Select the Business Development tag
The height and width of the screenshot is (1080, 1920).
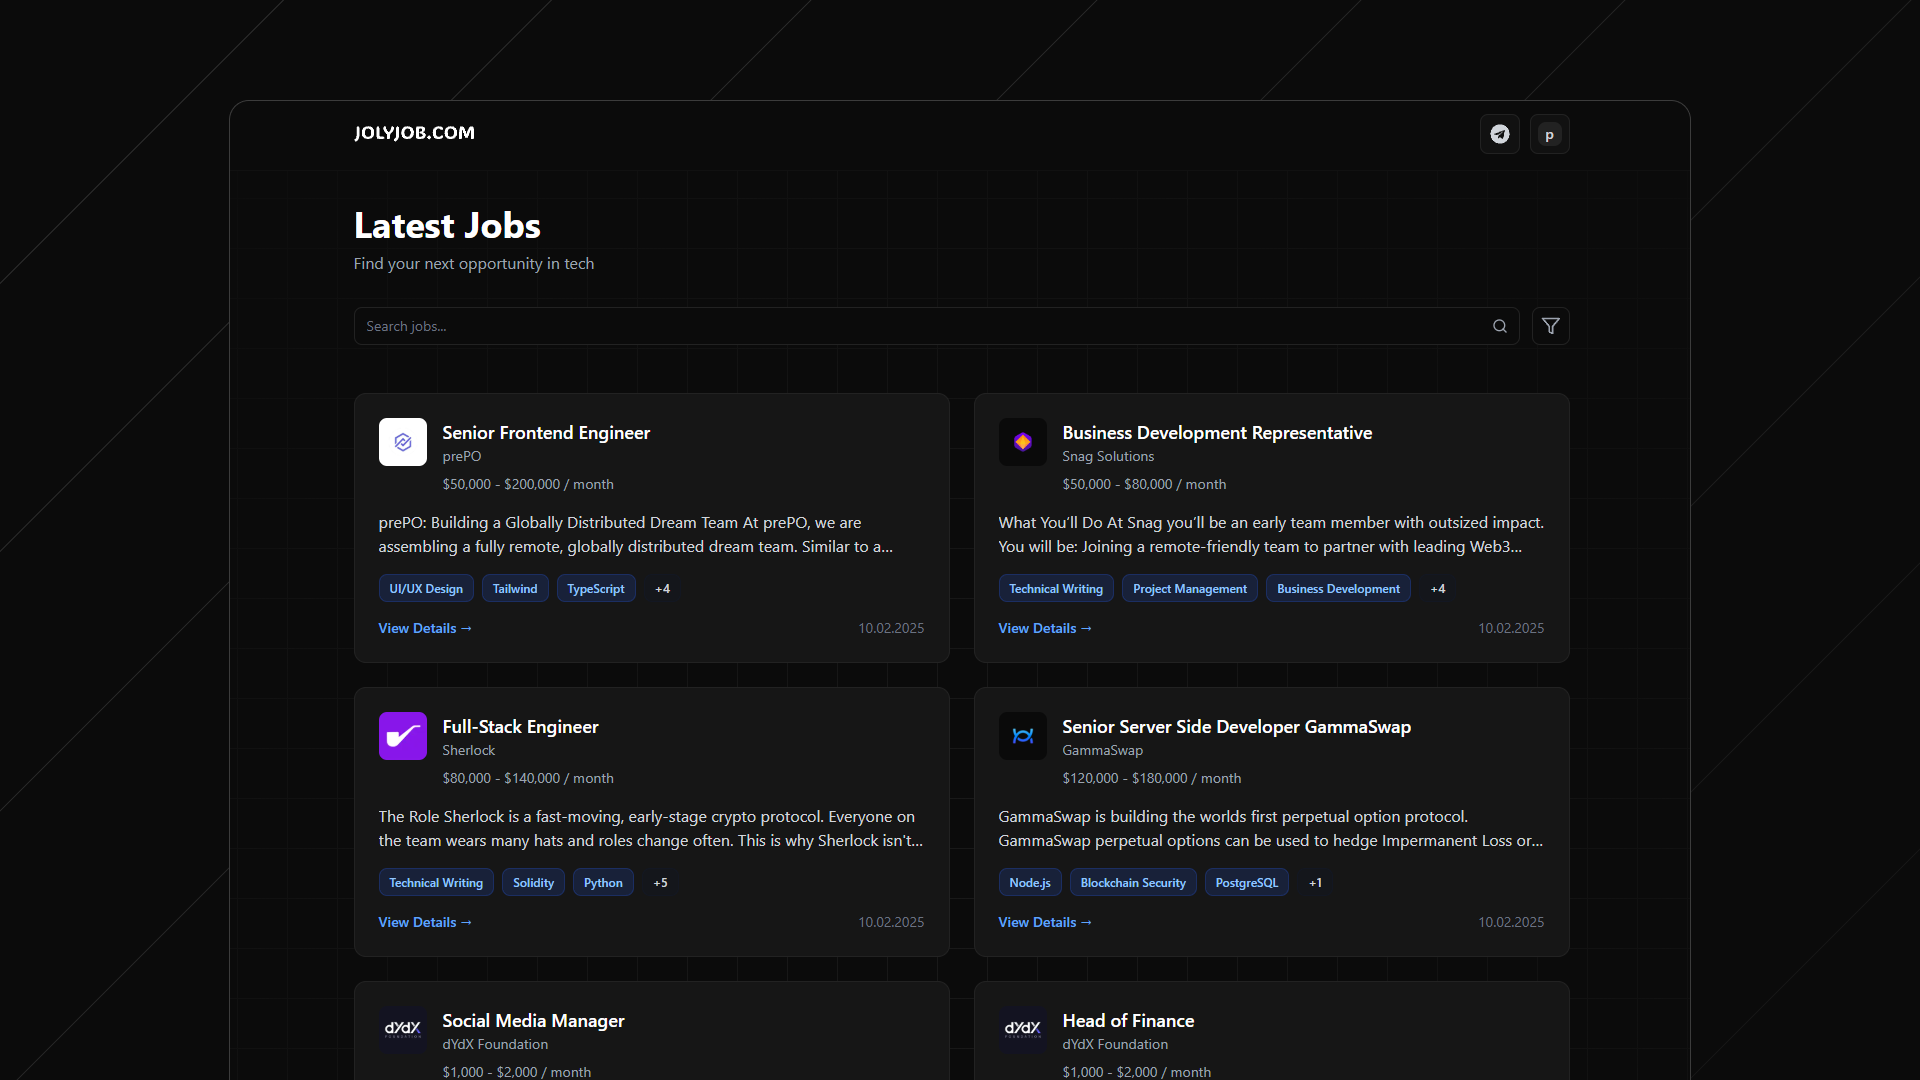(x=1338, y=589)
